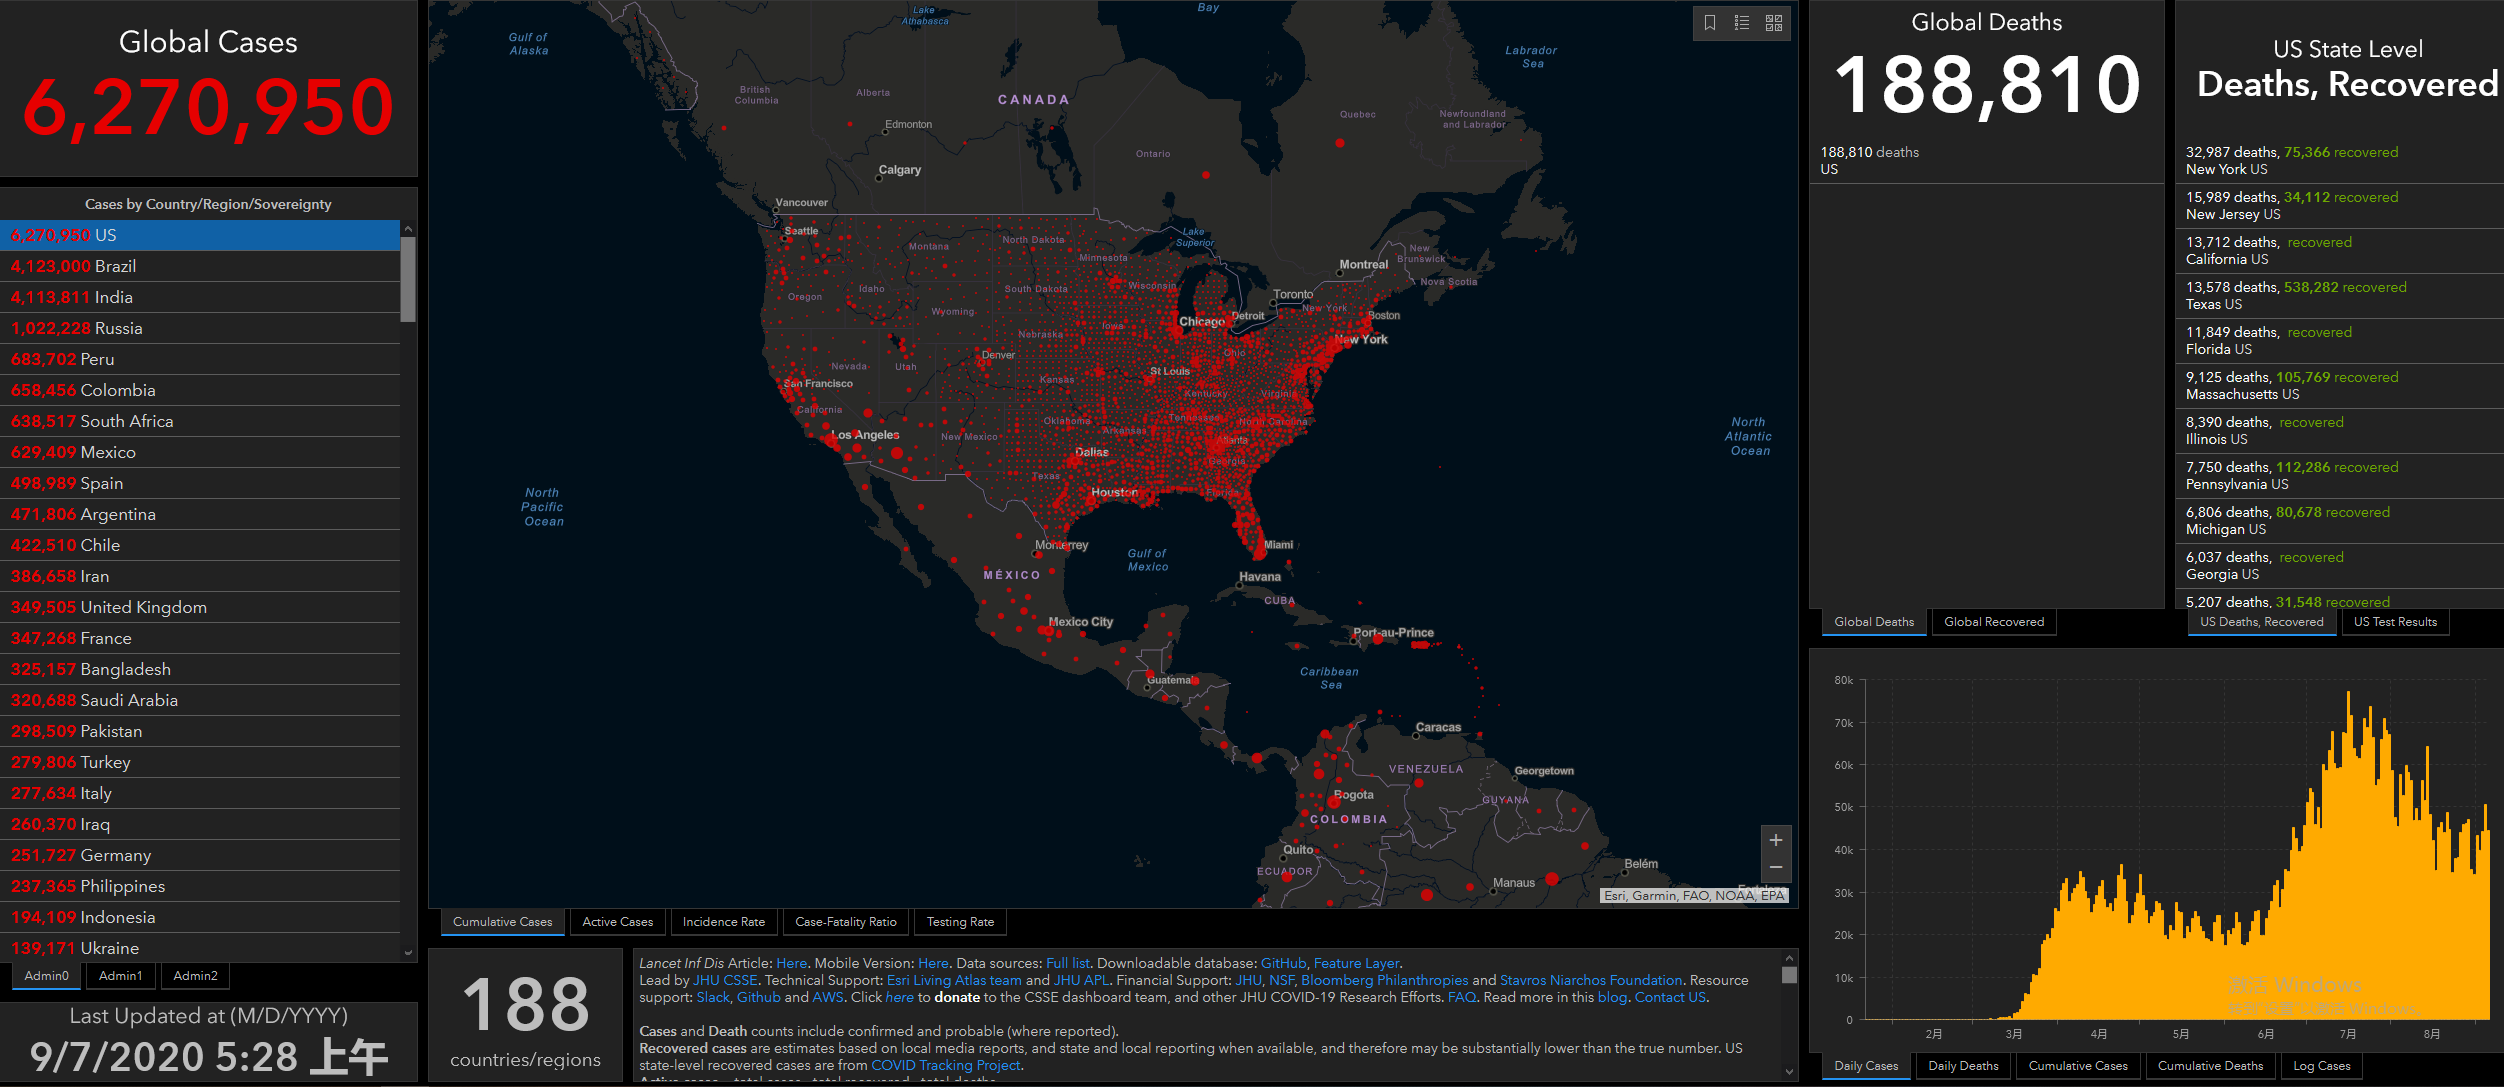
Task: Follow the COVID Tracking Project link
Action: (946, 1065)
